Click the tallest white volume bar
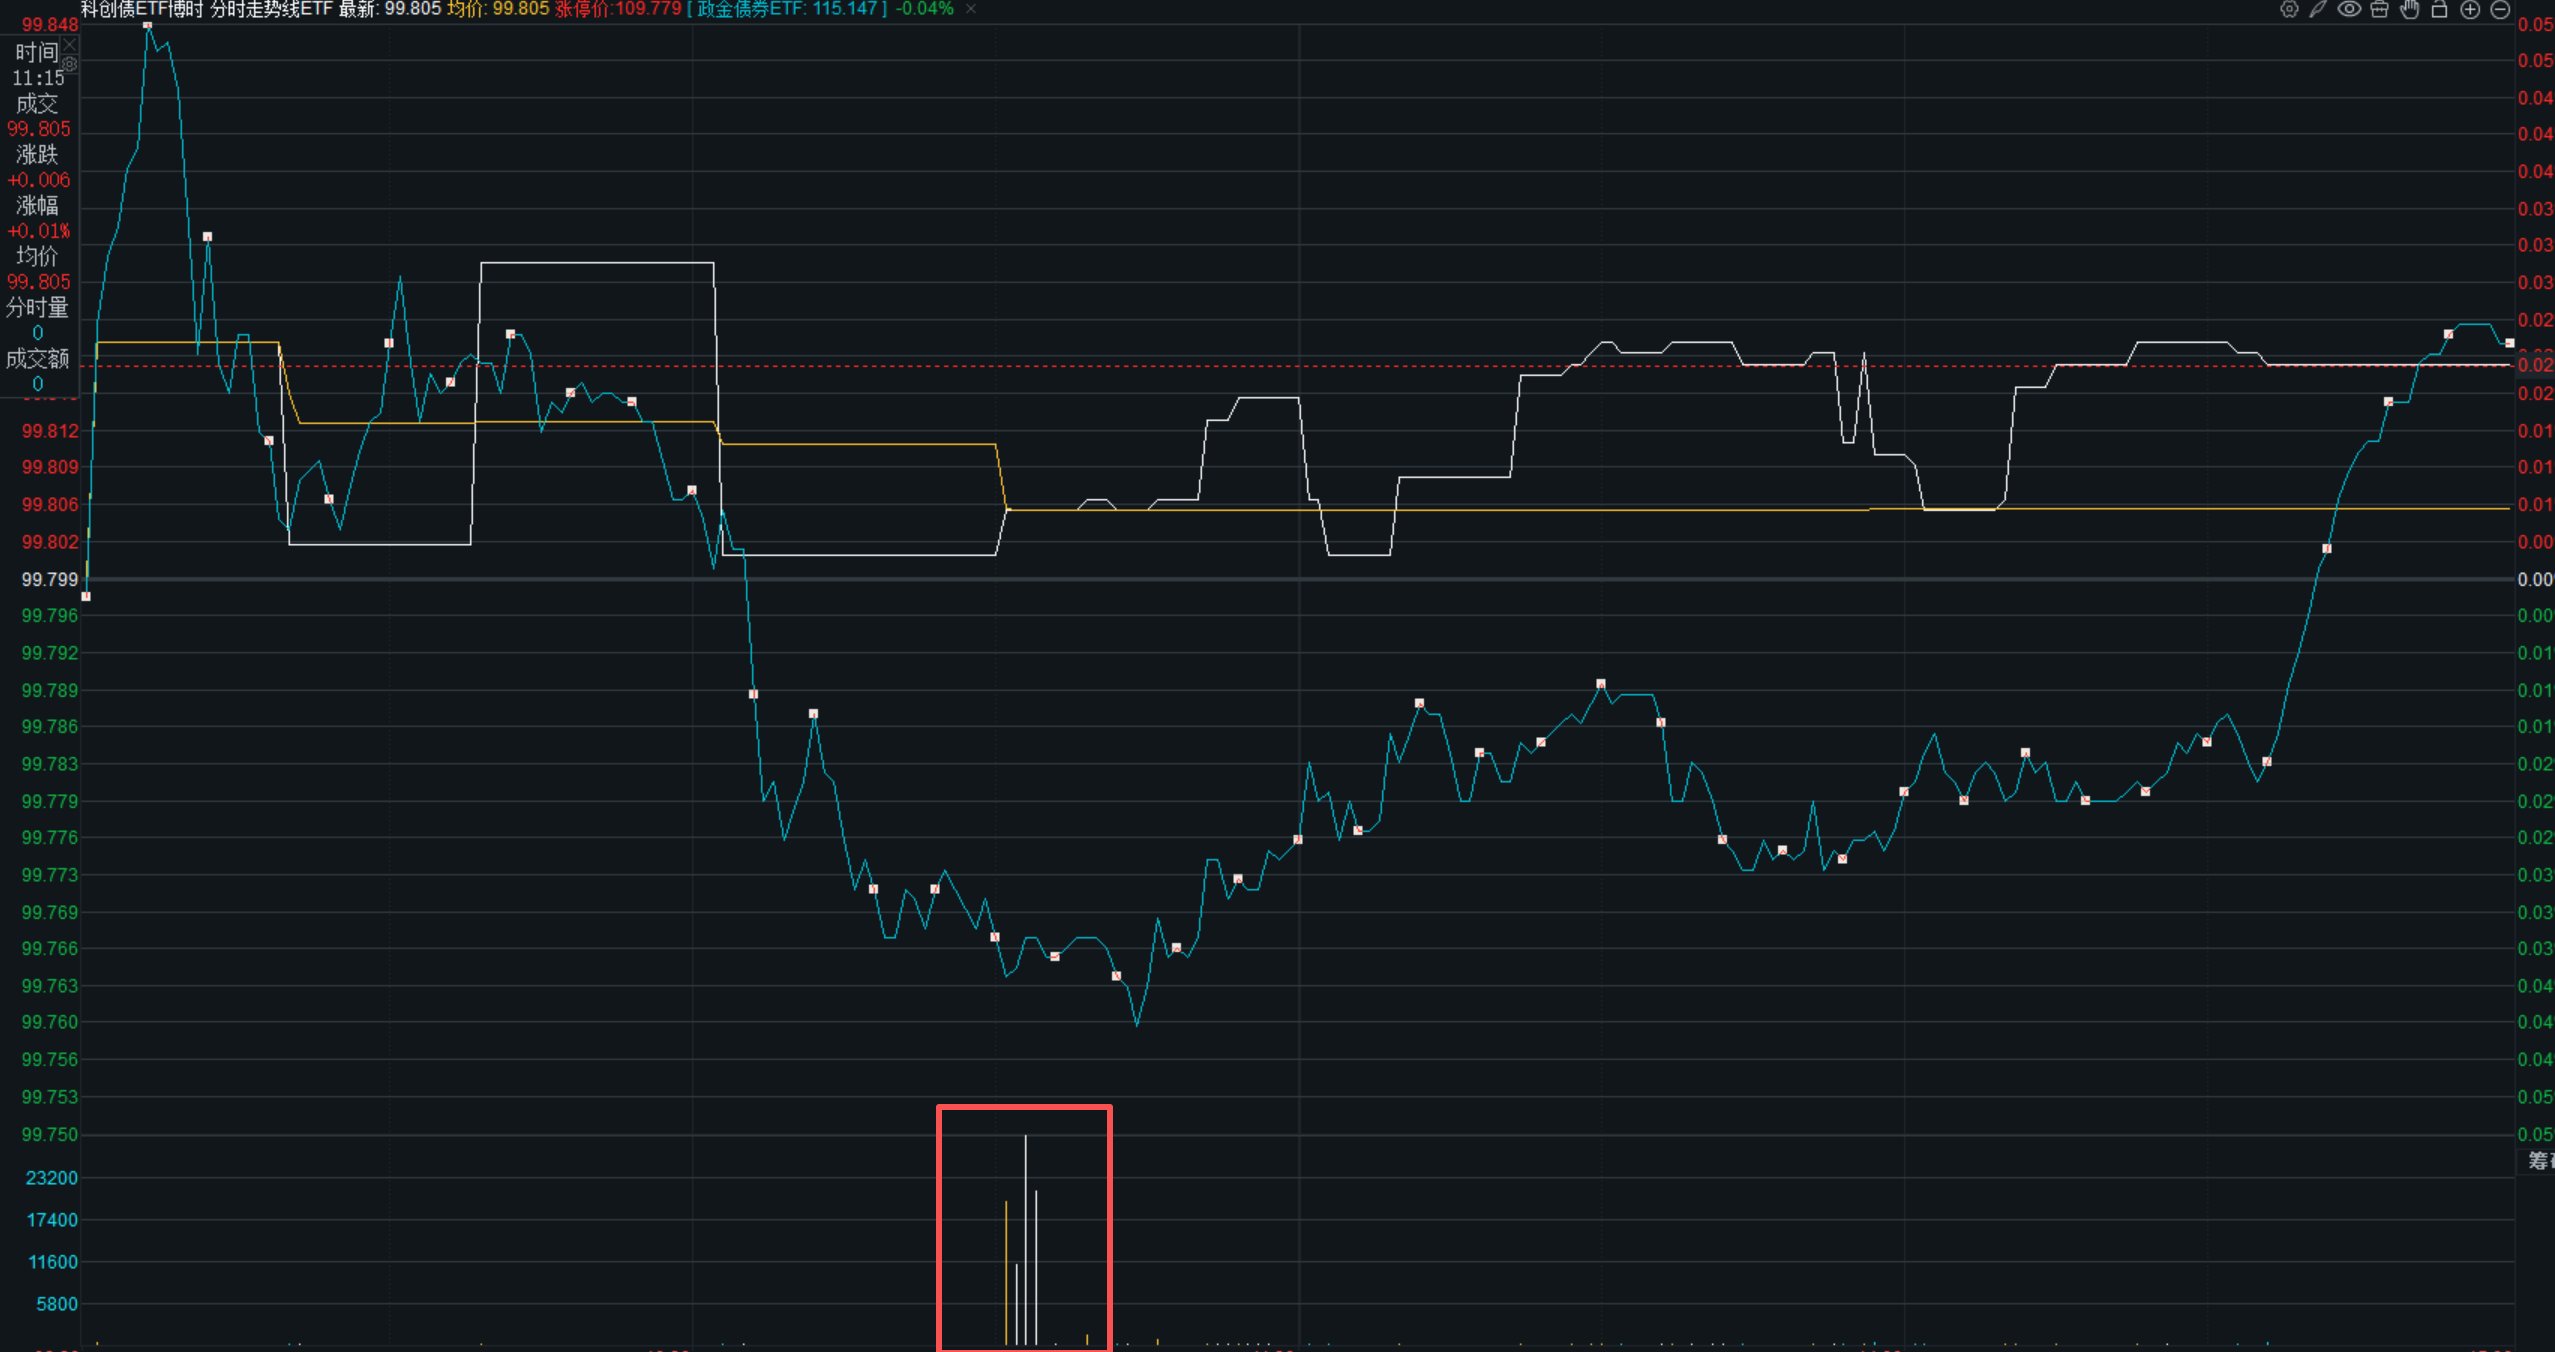This screenshot has width=2555, height=1352. pos(1025,1240)
